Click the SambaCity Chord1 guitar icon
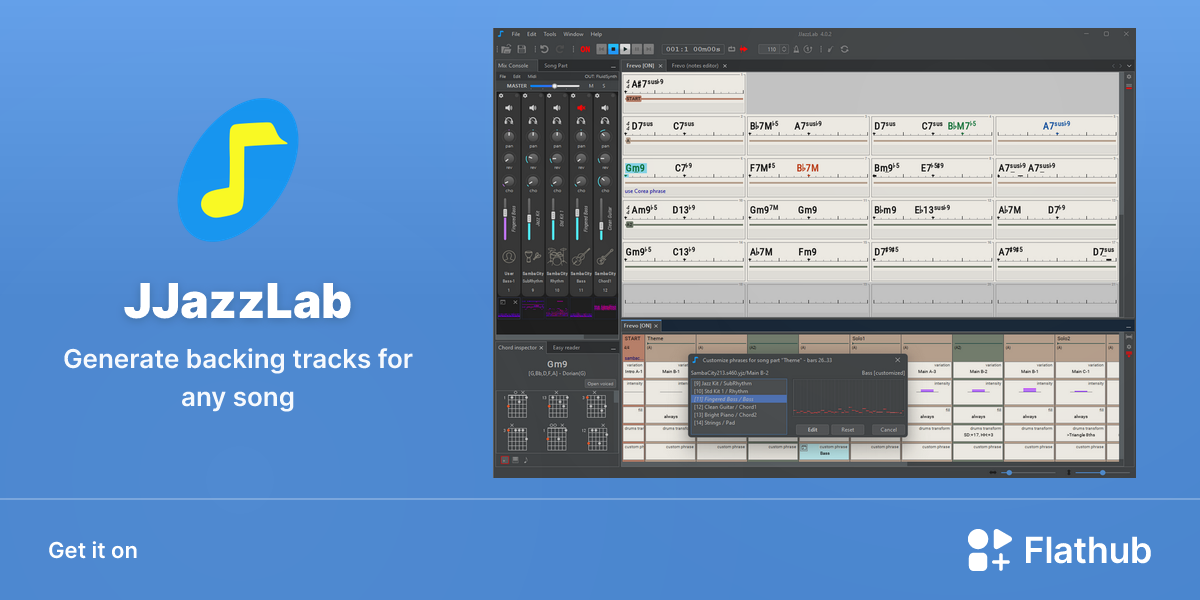 click(605, 258)
